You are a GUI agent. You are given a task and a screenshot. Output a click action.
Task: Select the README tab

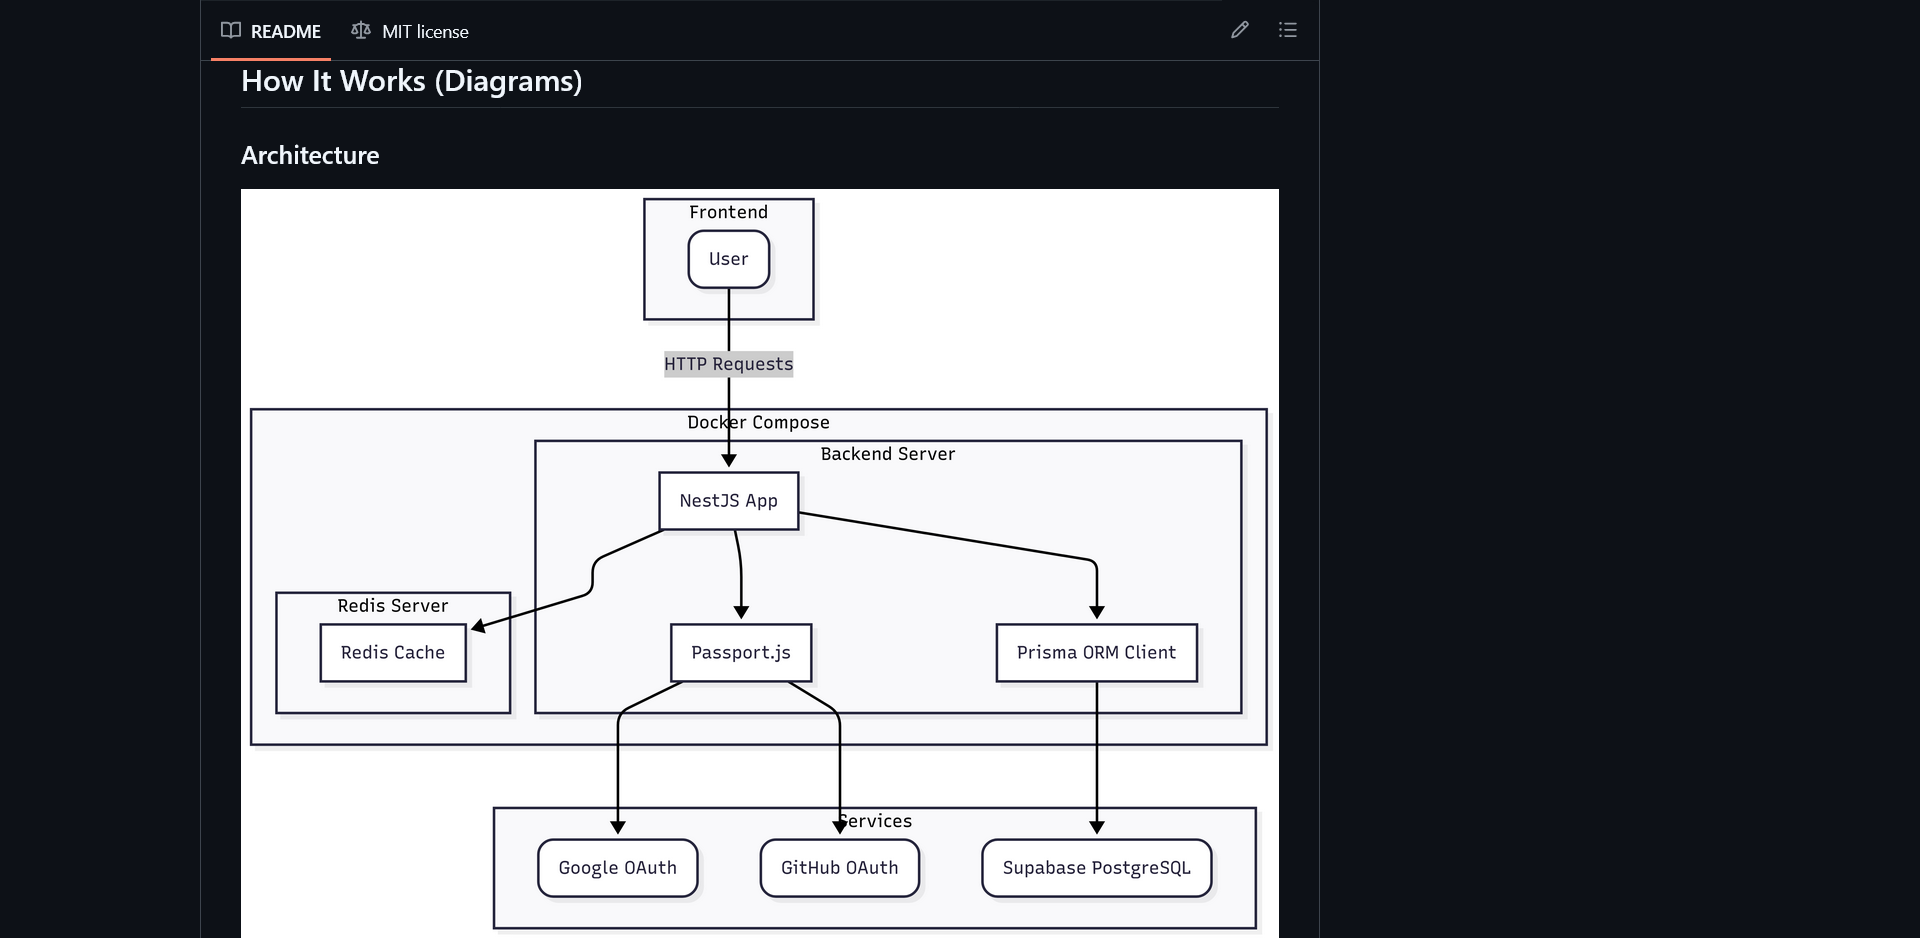(285, 31)
